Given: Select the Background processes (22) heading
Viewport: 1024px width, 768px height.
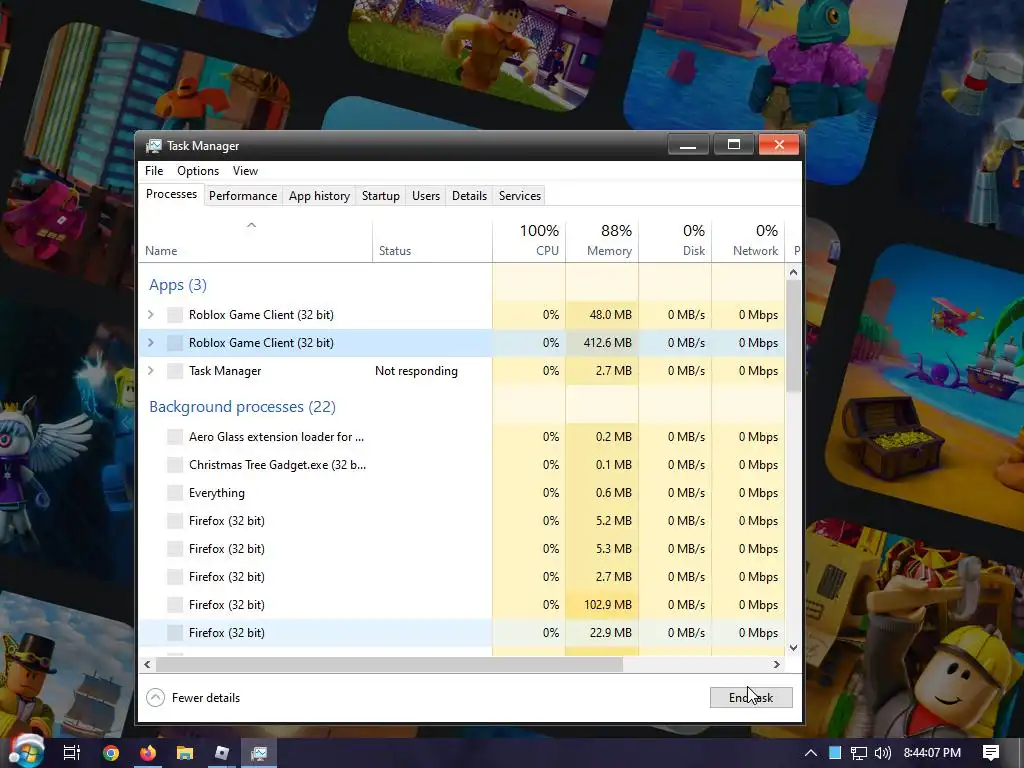Looking at the screenshot, I should coord(242,407).
